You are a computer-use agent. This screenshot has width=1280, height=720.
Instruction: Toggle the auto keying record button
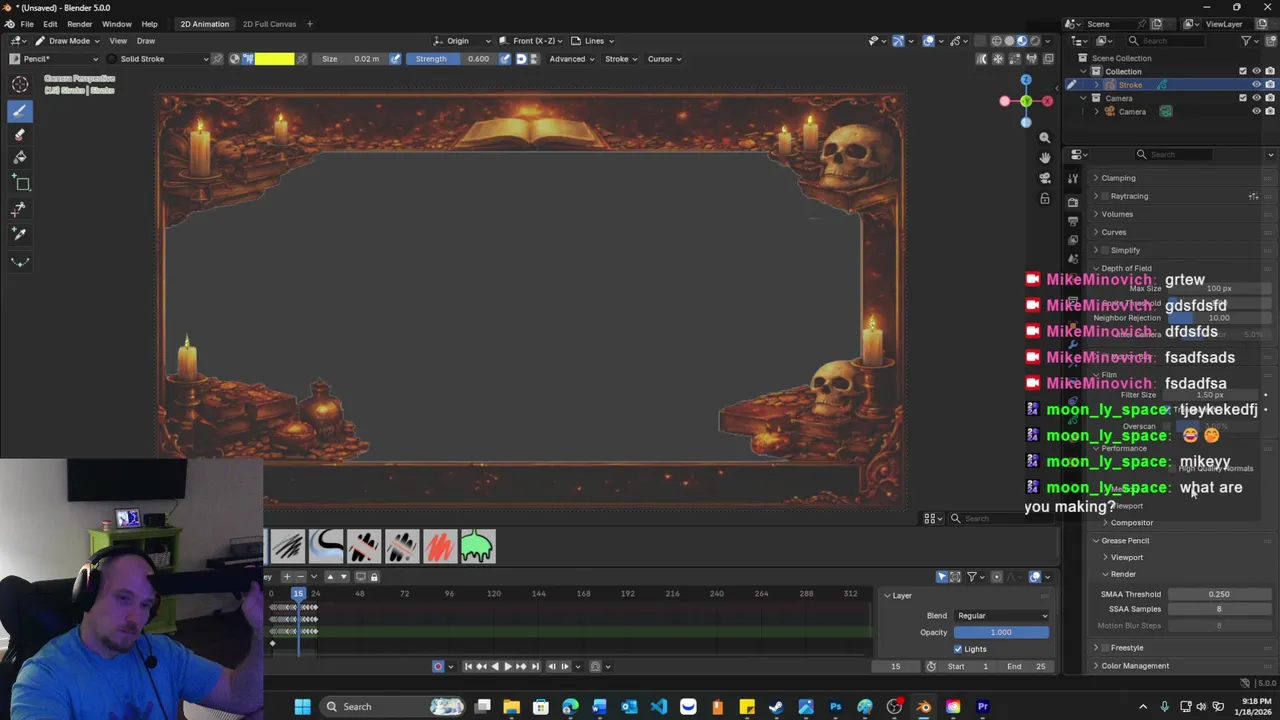pos(438,667)
